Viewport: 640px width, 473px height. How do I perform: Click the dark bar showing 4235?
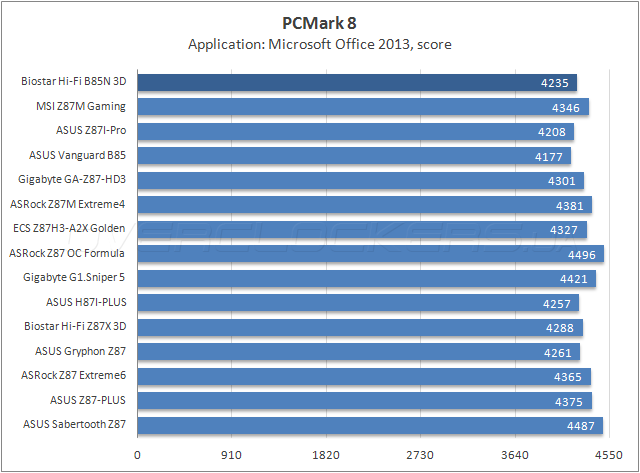357,83
